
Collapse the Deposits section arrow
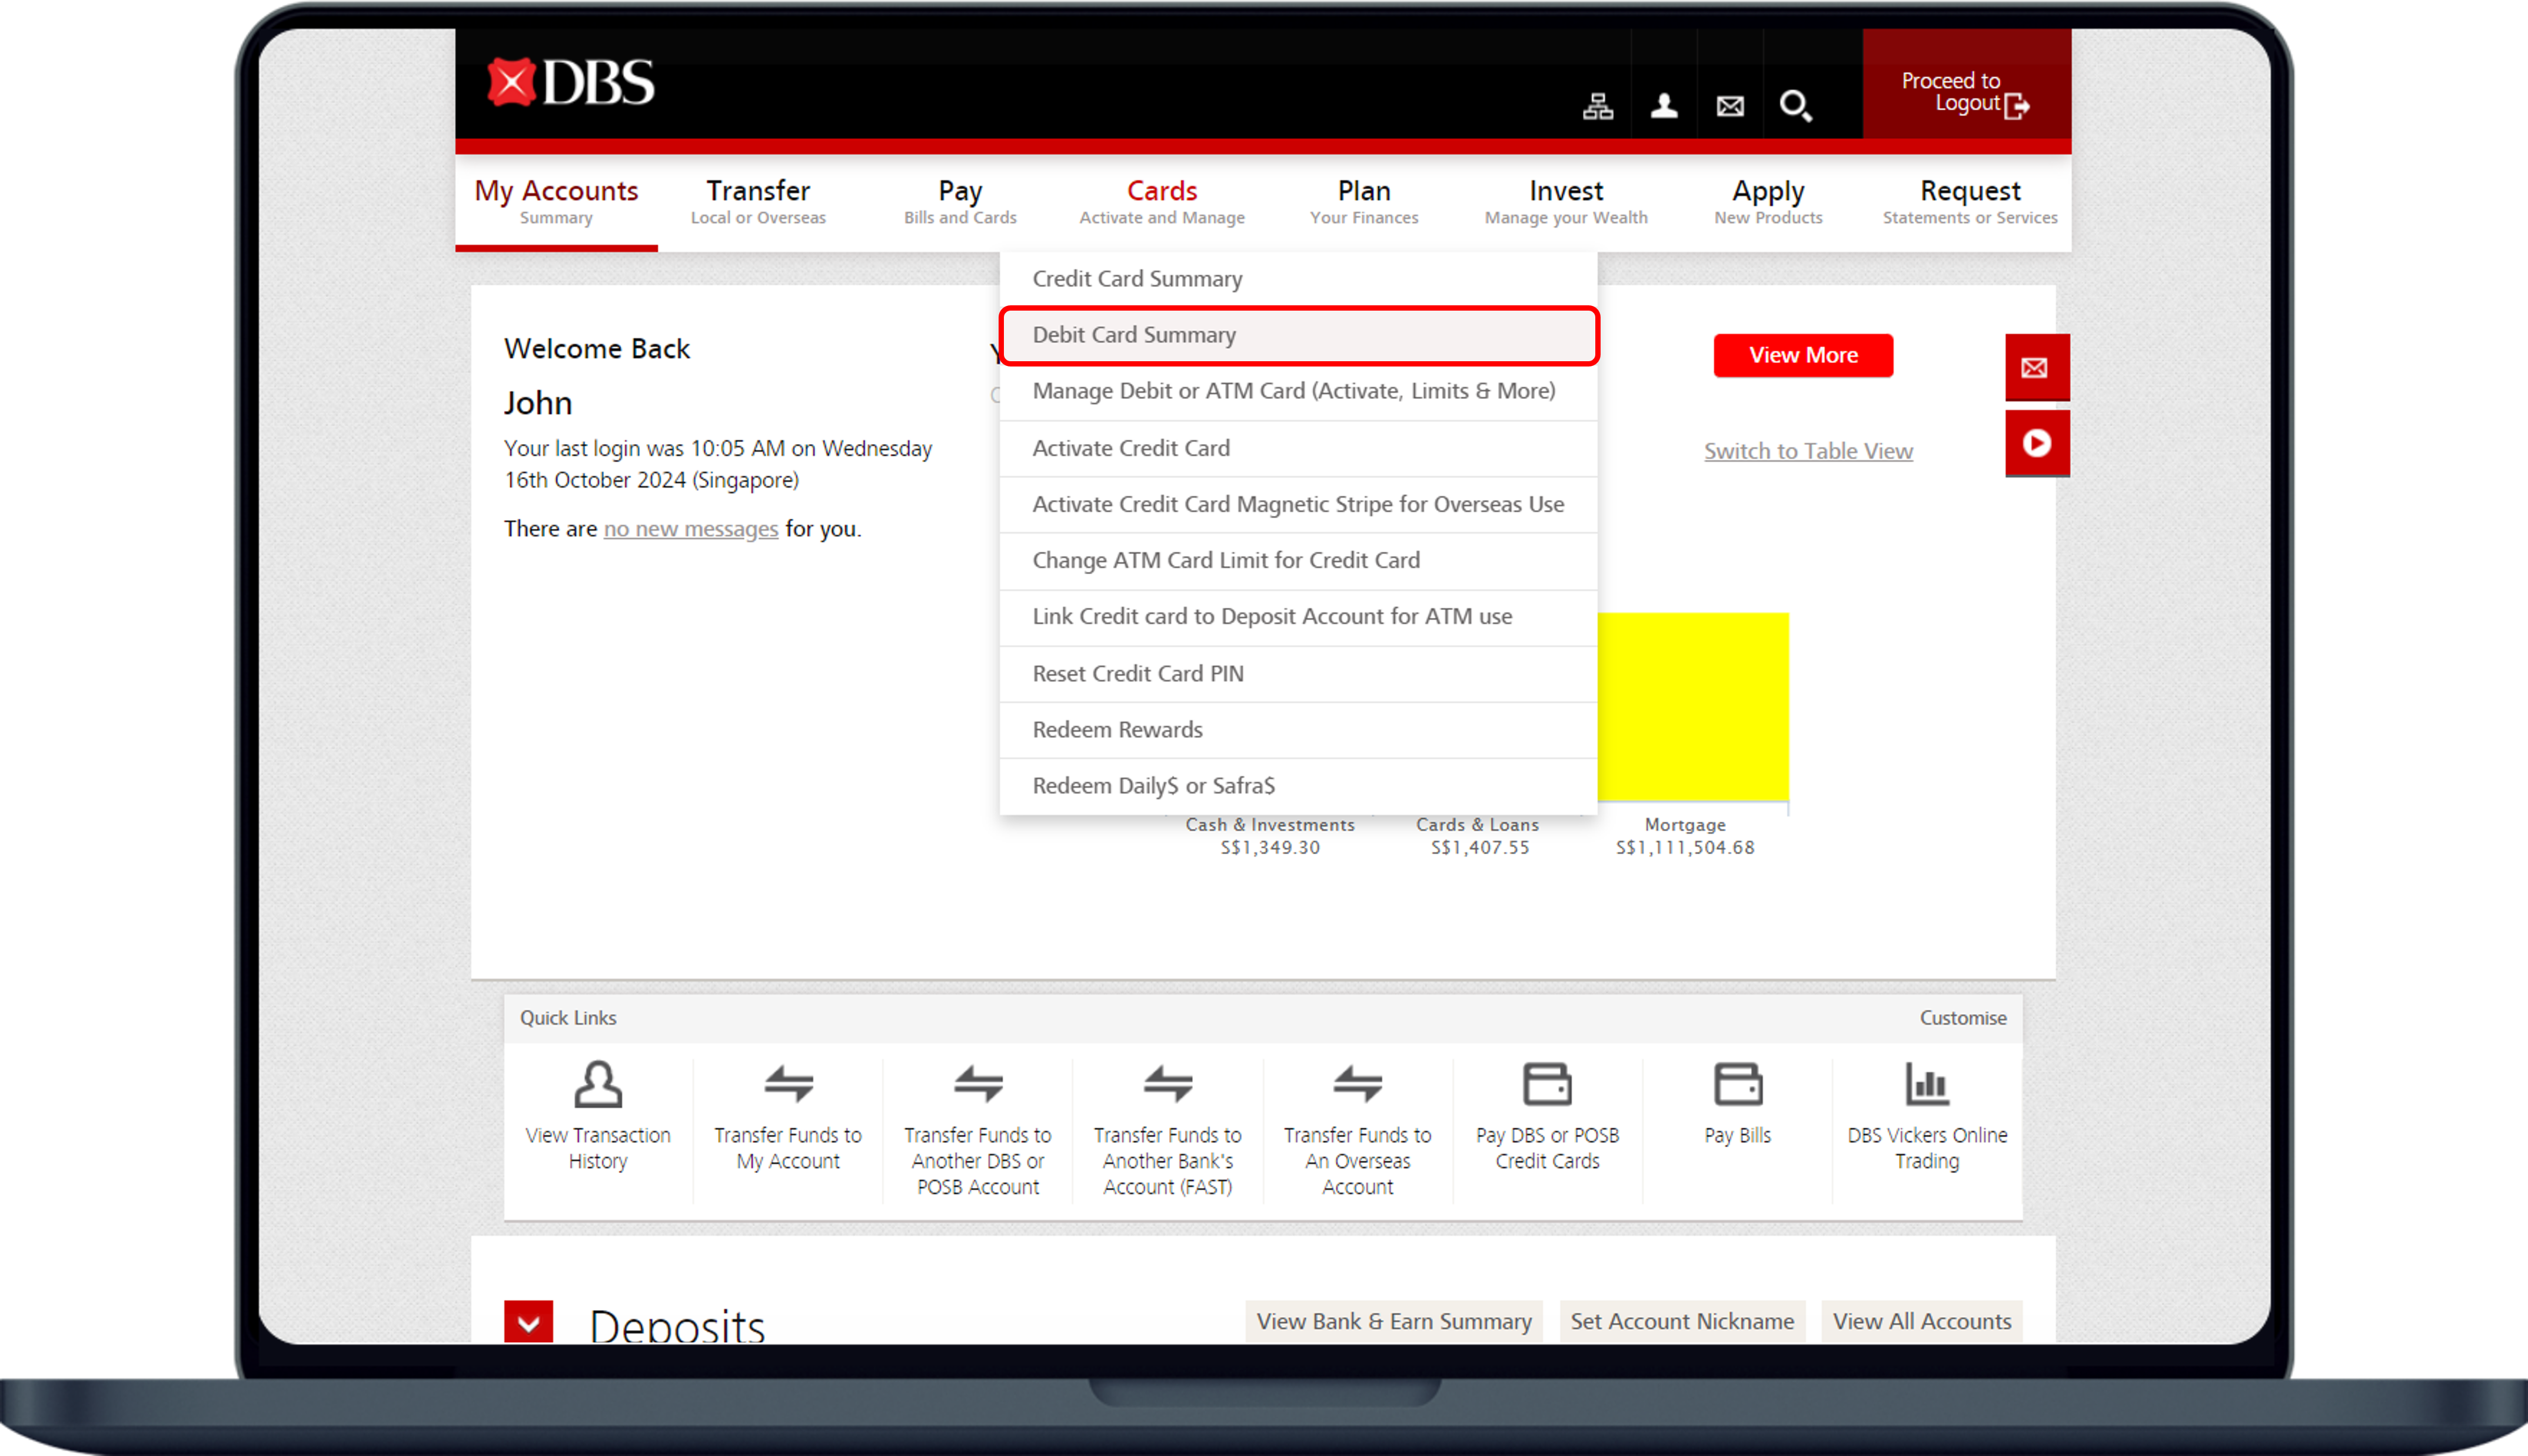coord(529,1321)
